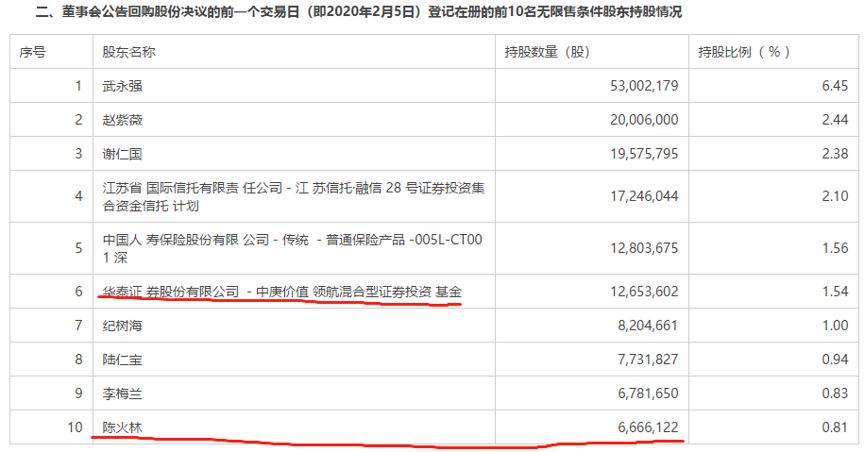This screenshot has width=865, height=452.
Task: Click share count 6,666,122
Action: (x=648, y=427)
